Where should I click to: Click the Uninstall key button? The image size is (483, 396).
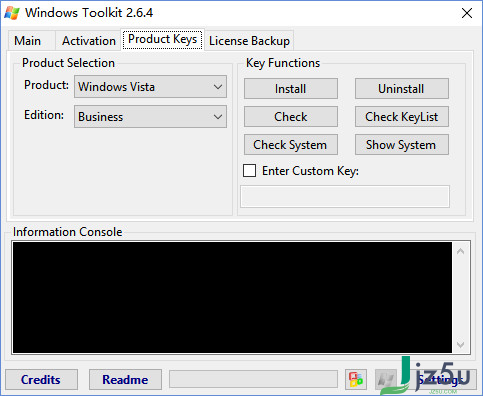click(402, 89)
